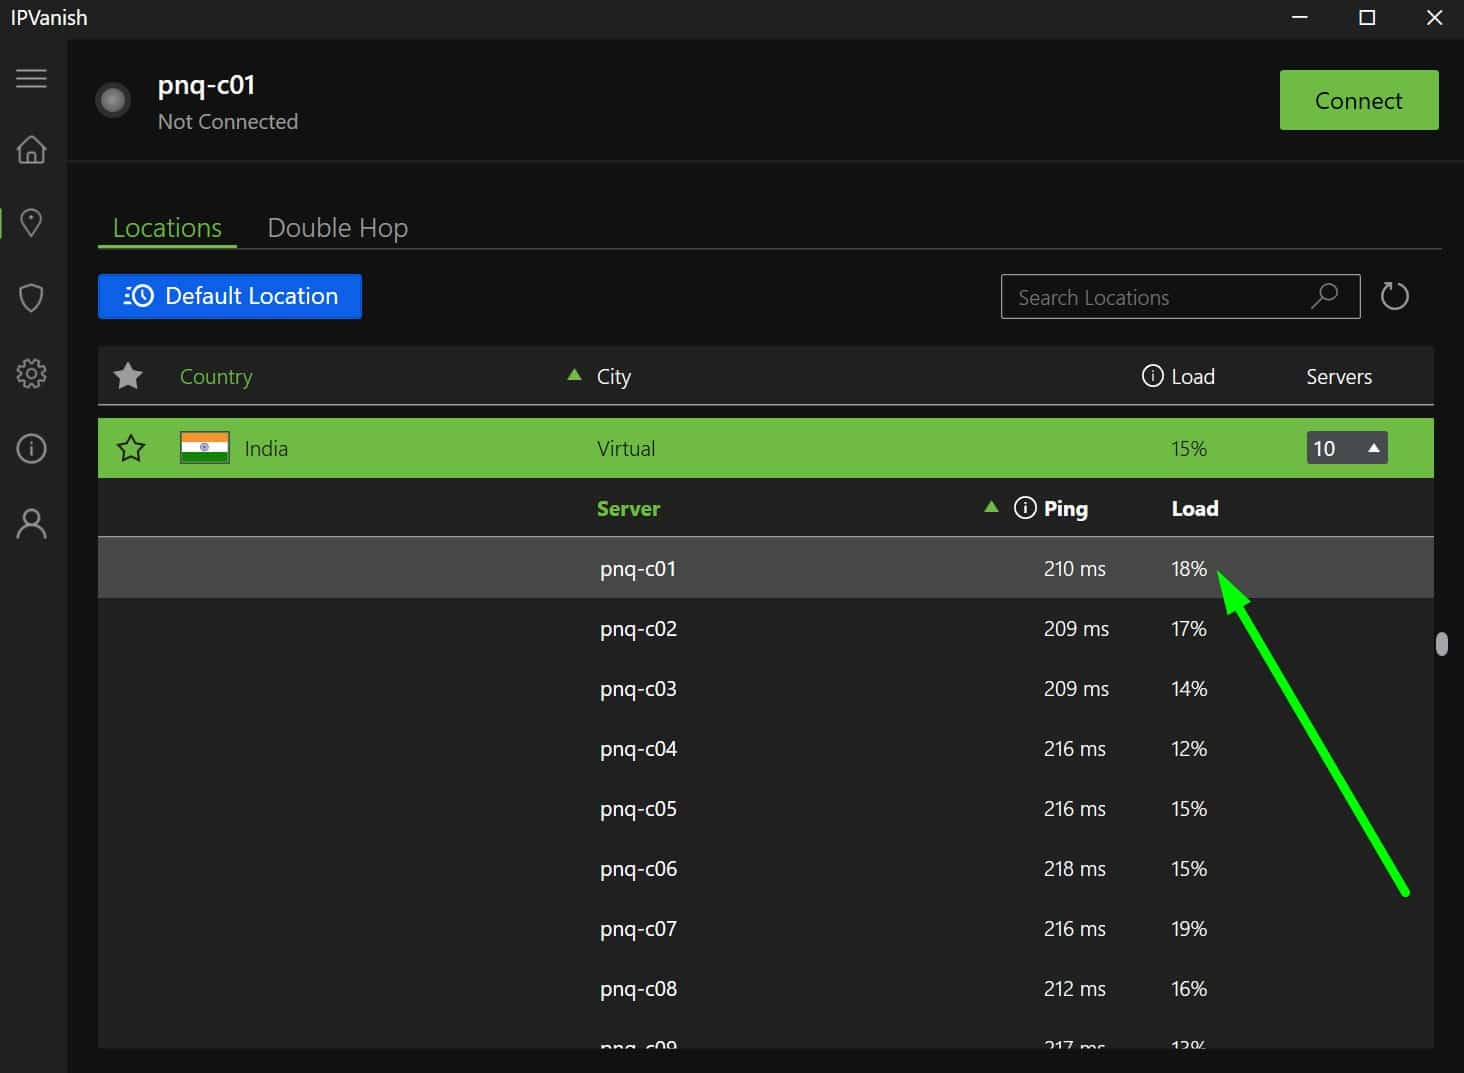
Task: Select server pnq-c05
Action: 766,808
